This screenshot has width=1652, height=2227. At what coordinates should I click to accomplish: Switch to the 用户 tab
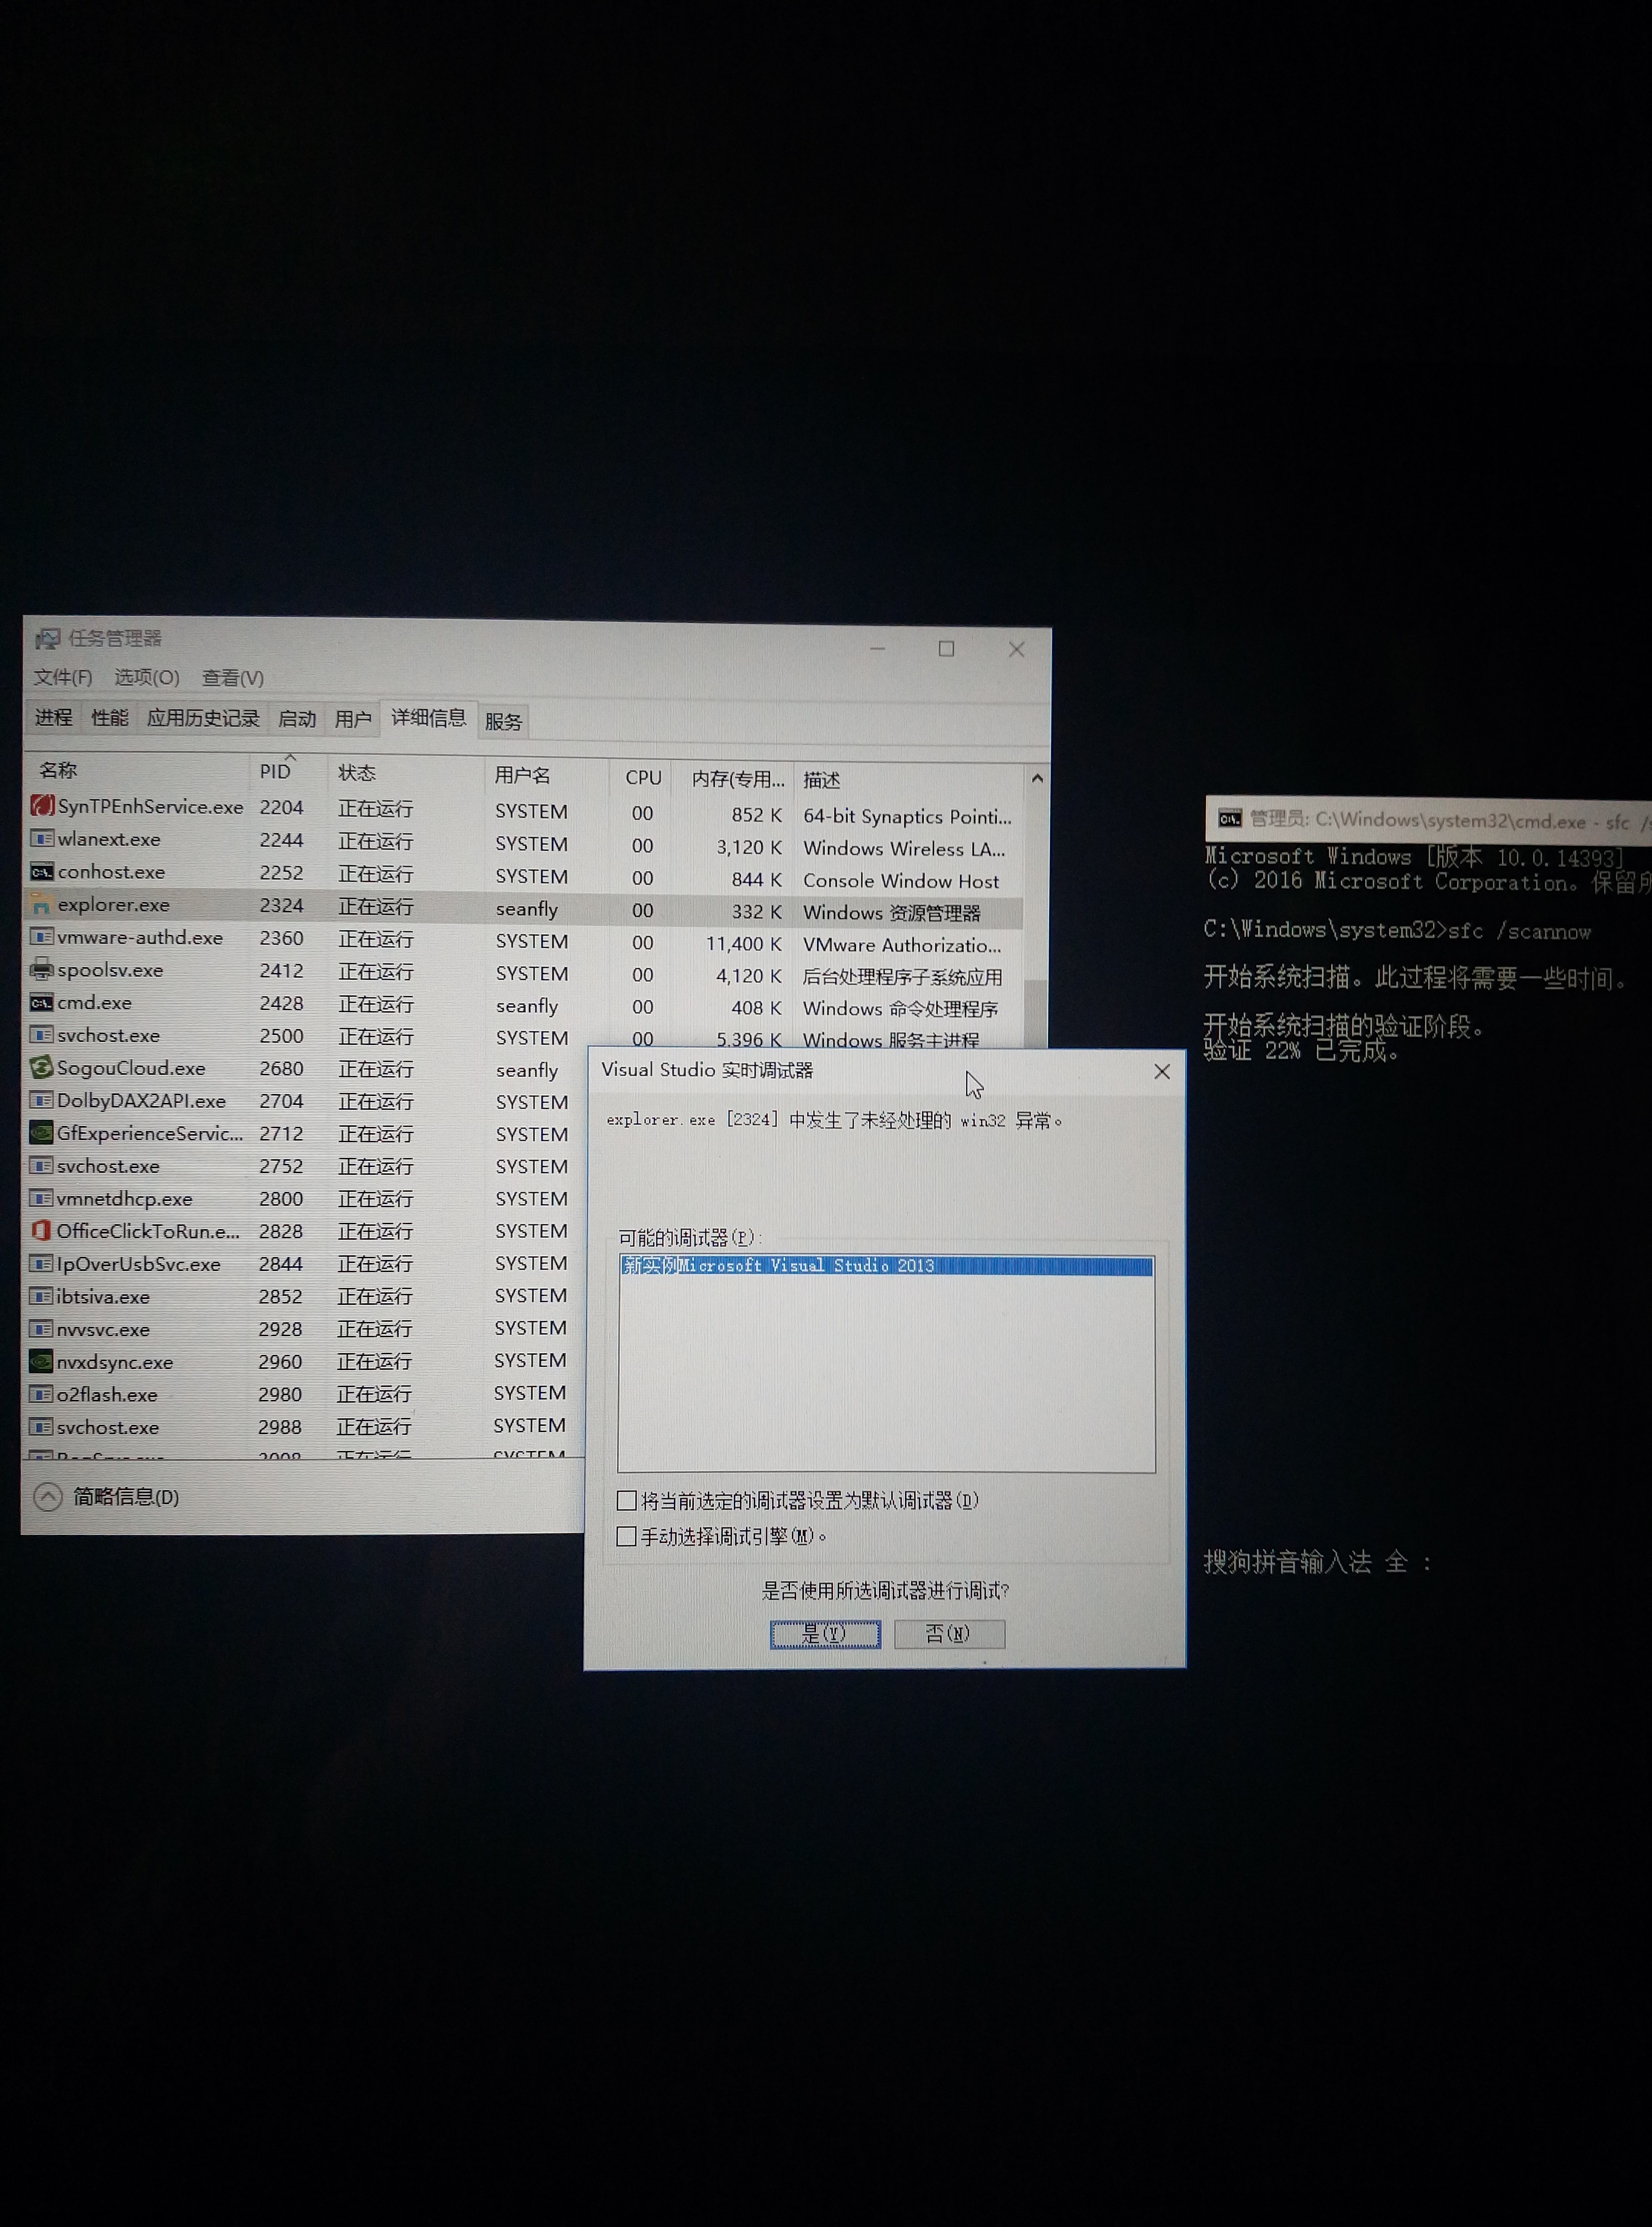(x=353, y=719)
